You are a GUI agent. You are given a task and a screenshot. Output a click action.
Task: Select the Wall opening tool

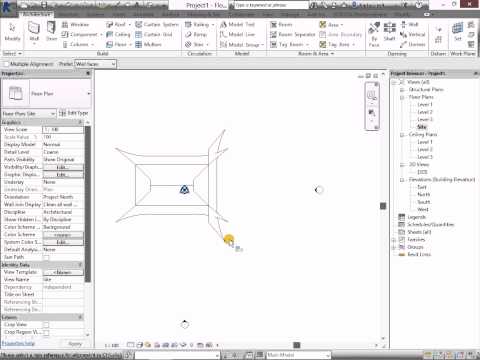[409, 24]
